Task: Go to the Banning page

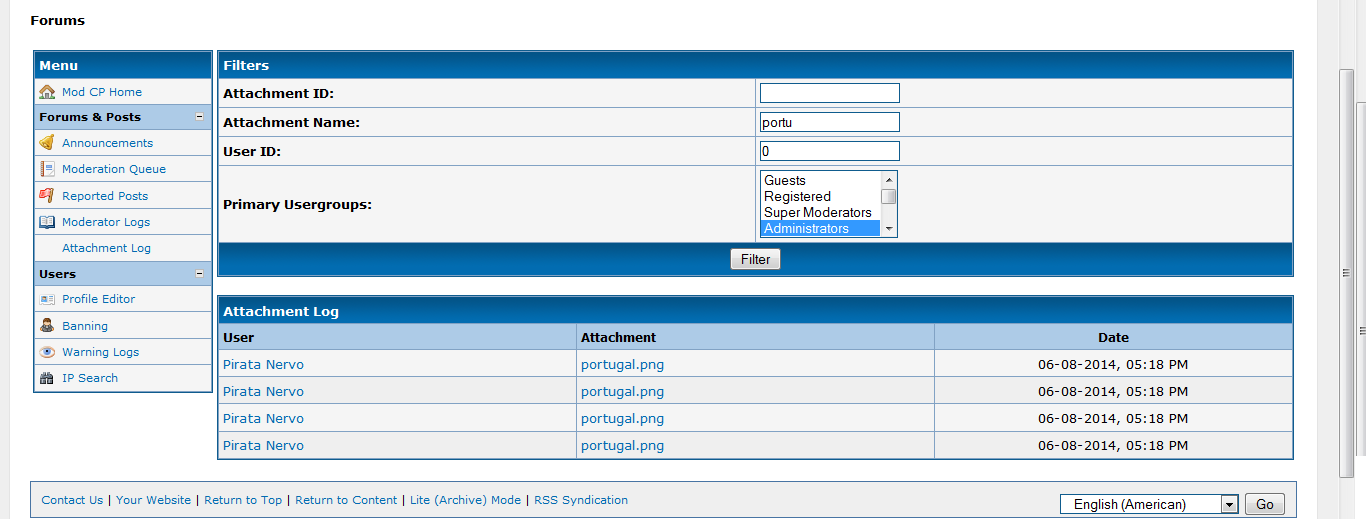Action: tap(85, 326)
